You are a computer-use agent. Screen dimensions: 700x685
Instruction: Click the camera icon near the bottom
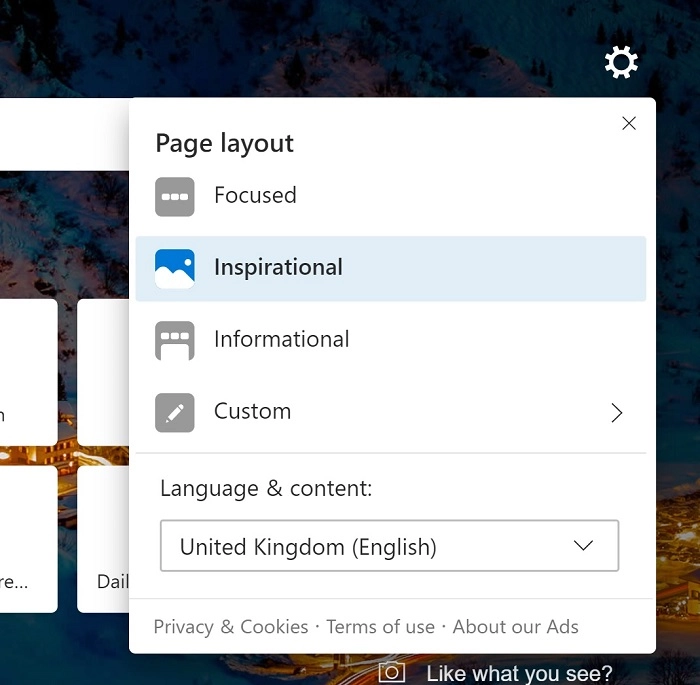tap(392, 672)
